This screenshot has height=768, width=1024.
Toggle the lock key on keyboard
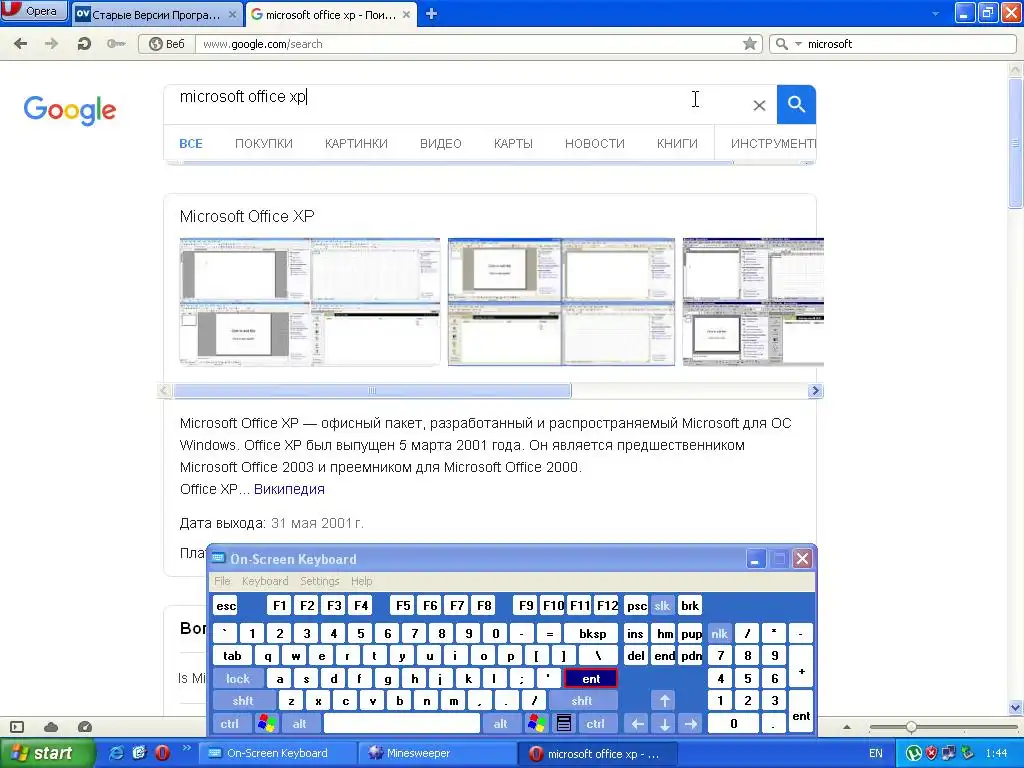click(x=238, y=679)
